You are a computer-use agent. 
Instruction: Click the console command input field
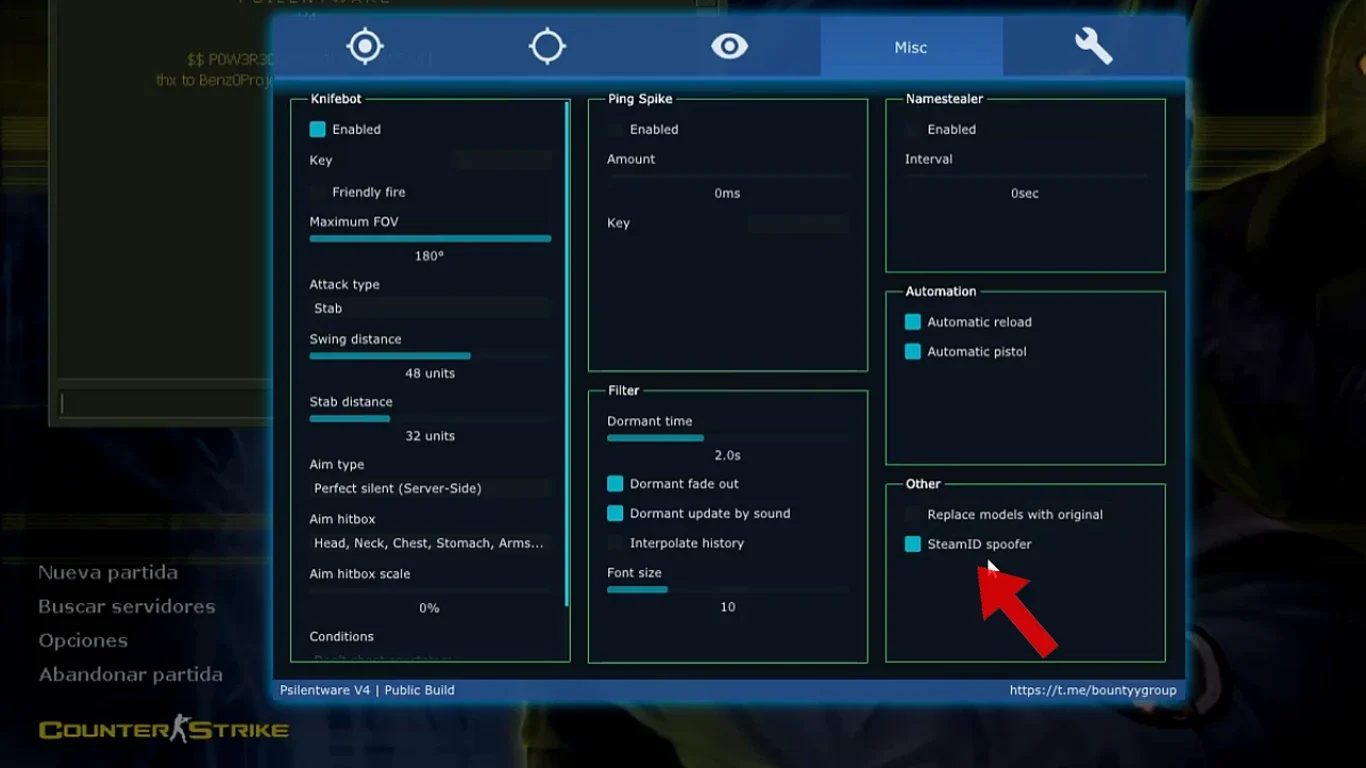[x=163, y=404]
